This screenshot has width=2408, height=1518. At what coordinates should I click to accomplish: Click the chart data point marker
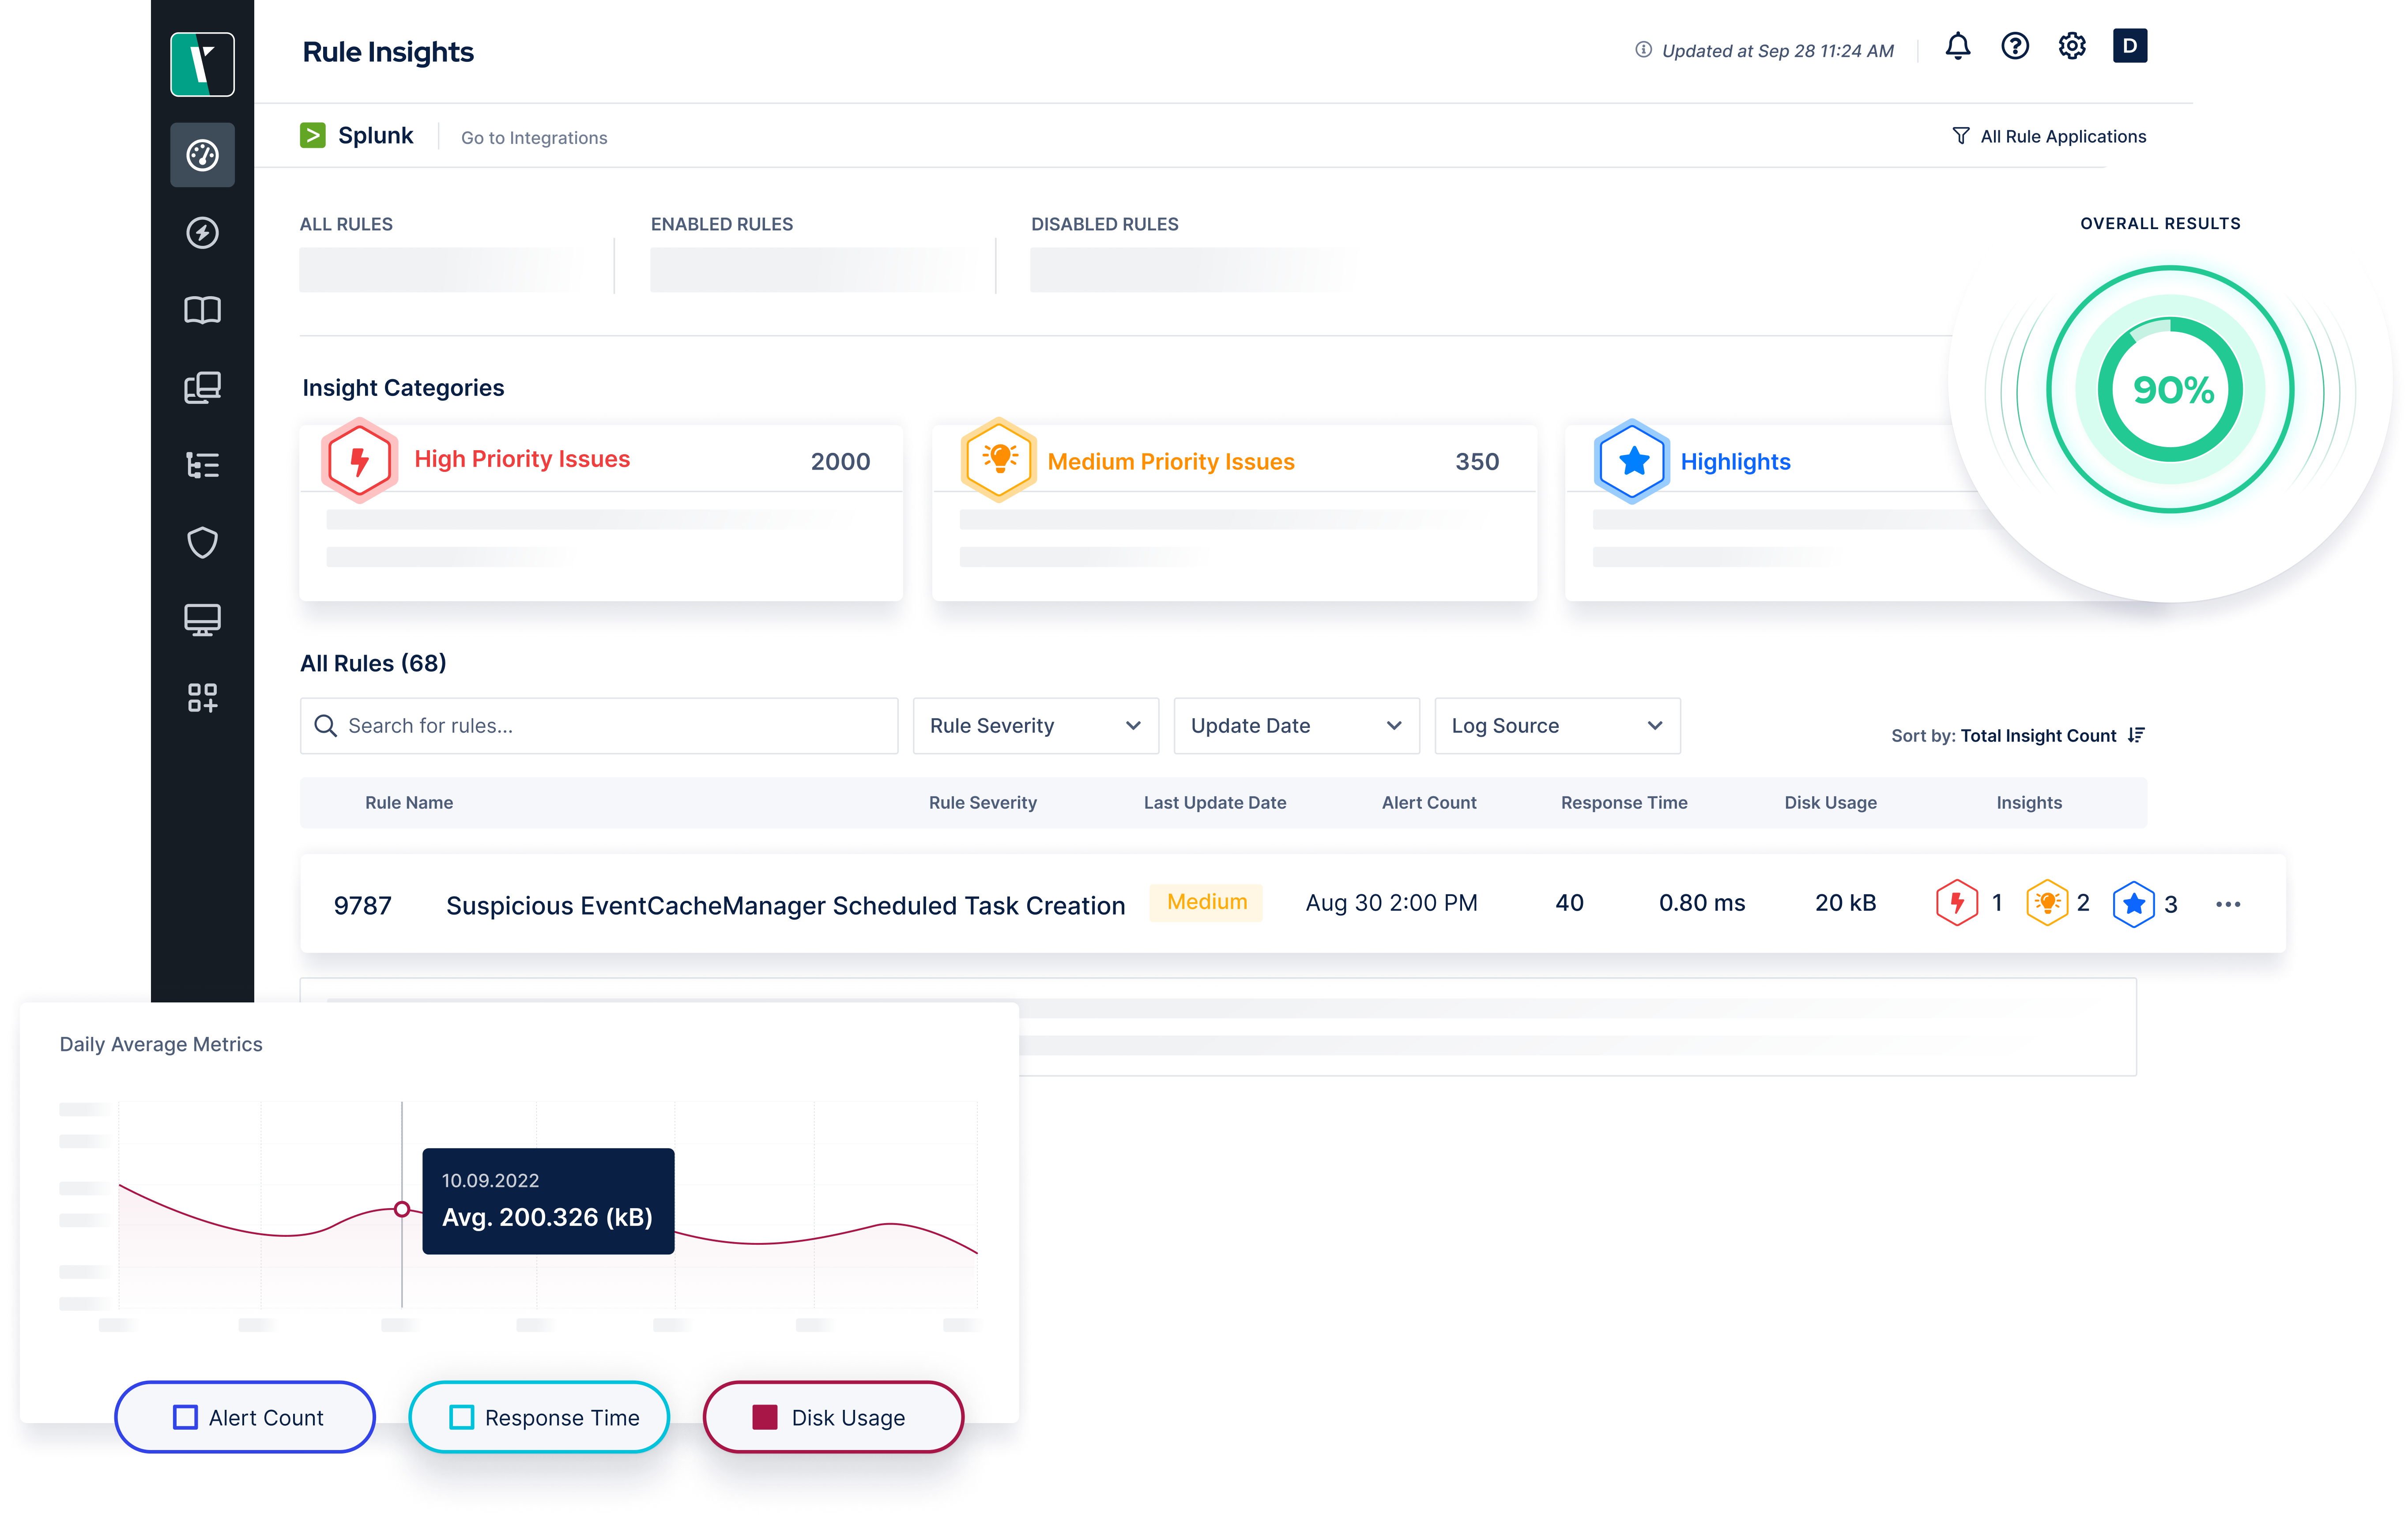[402, 1209]
